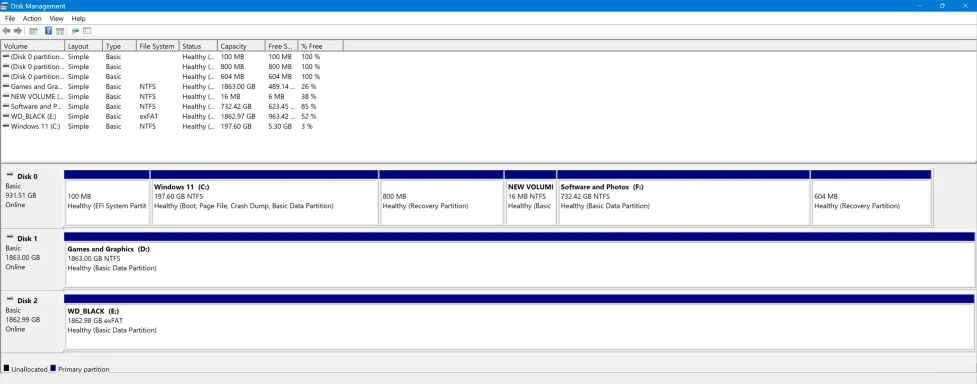
Task: Select the volume icon in the Windows 11 (C:) row
Action: tap(6, 127)
